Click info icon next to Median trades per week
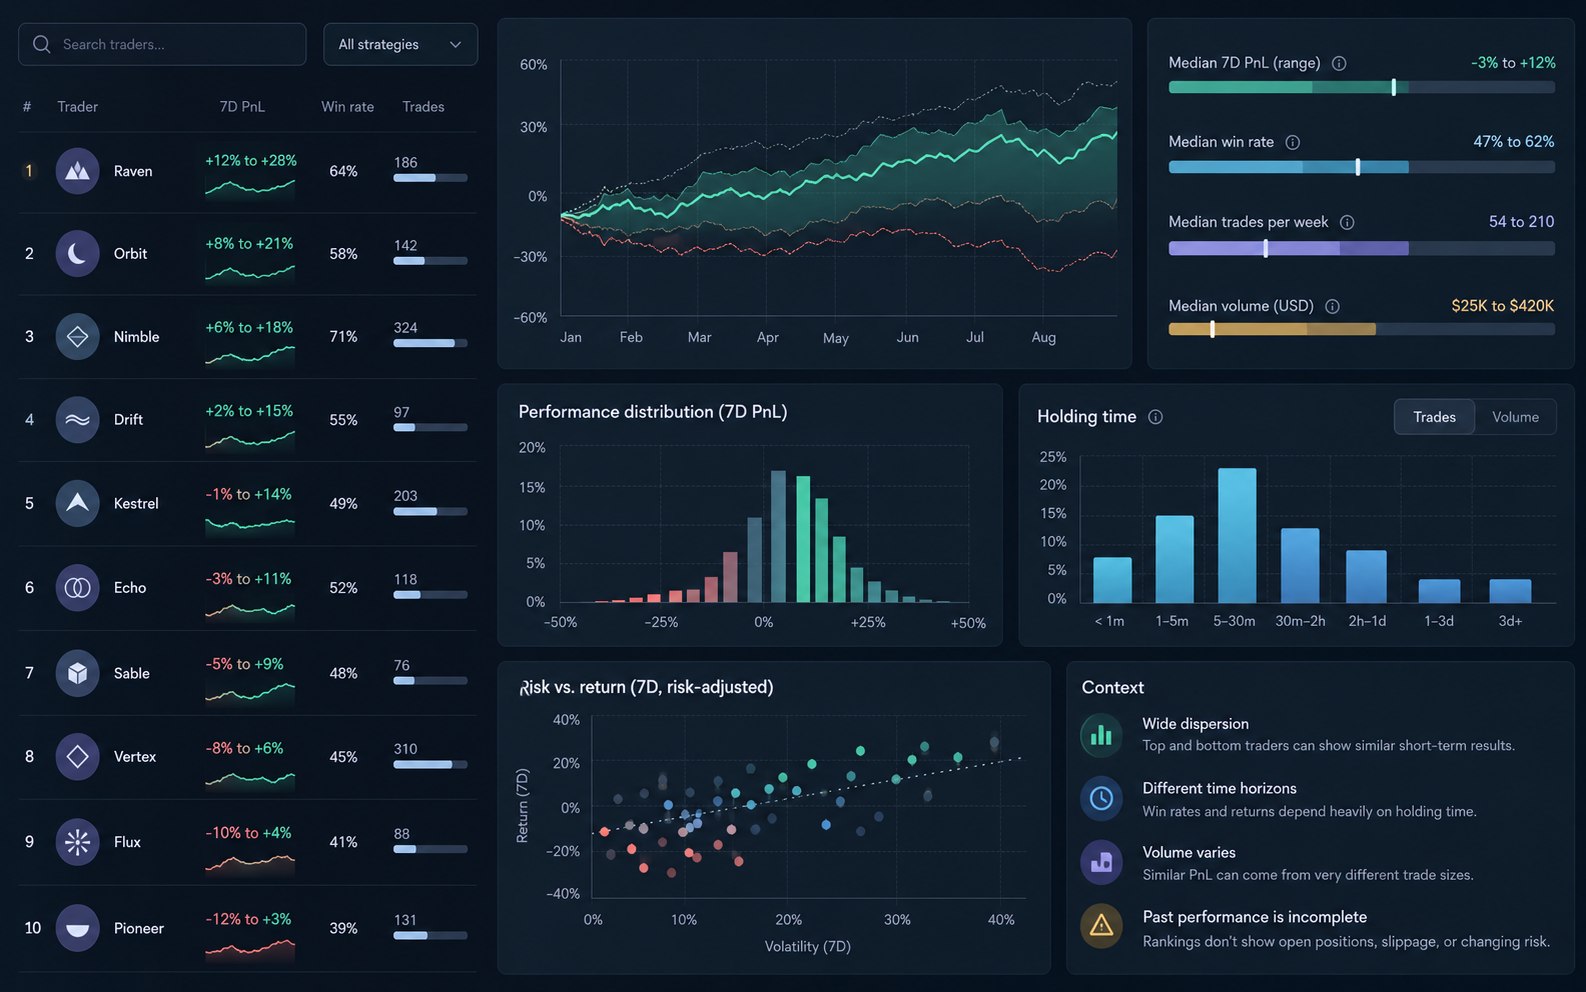The image size is (1586, 992). 1347,222
